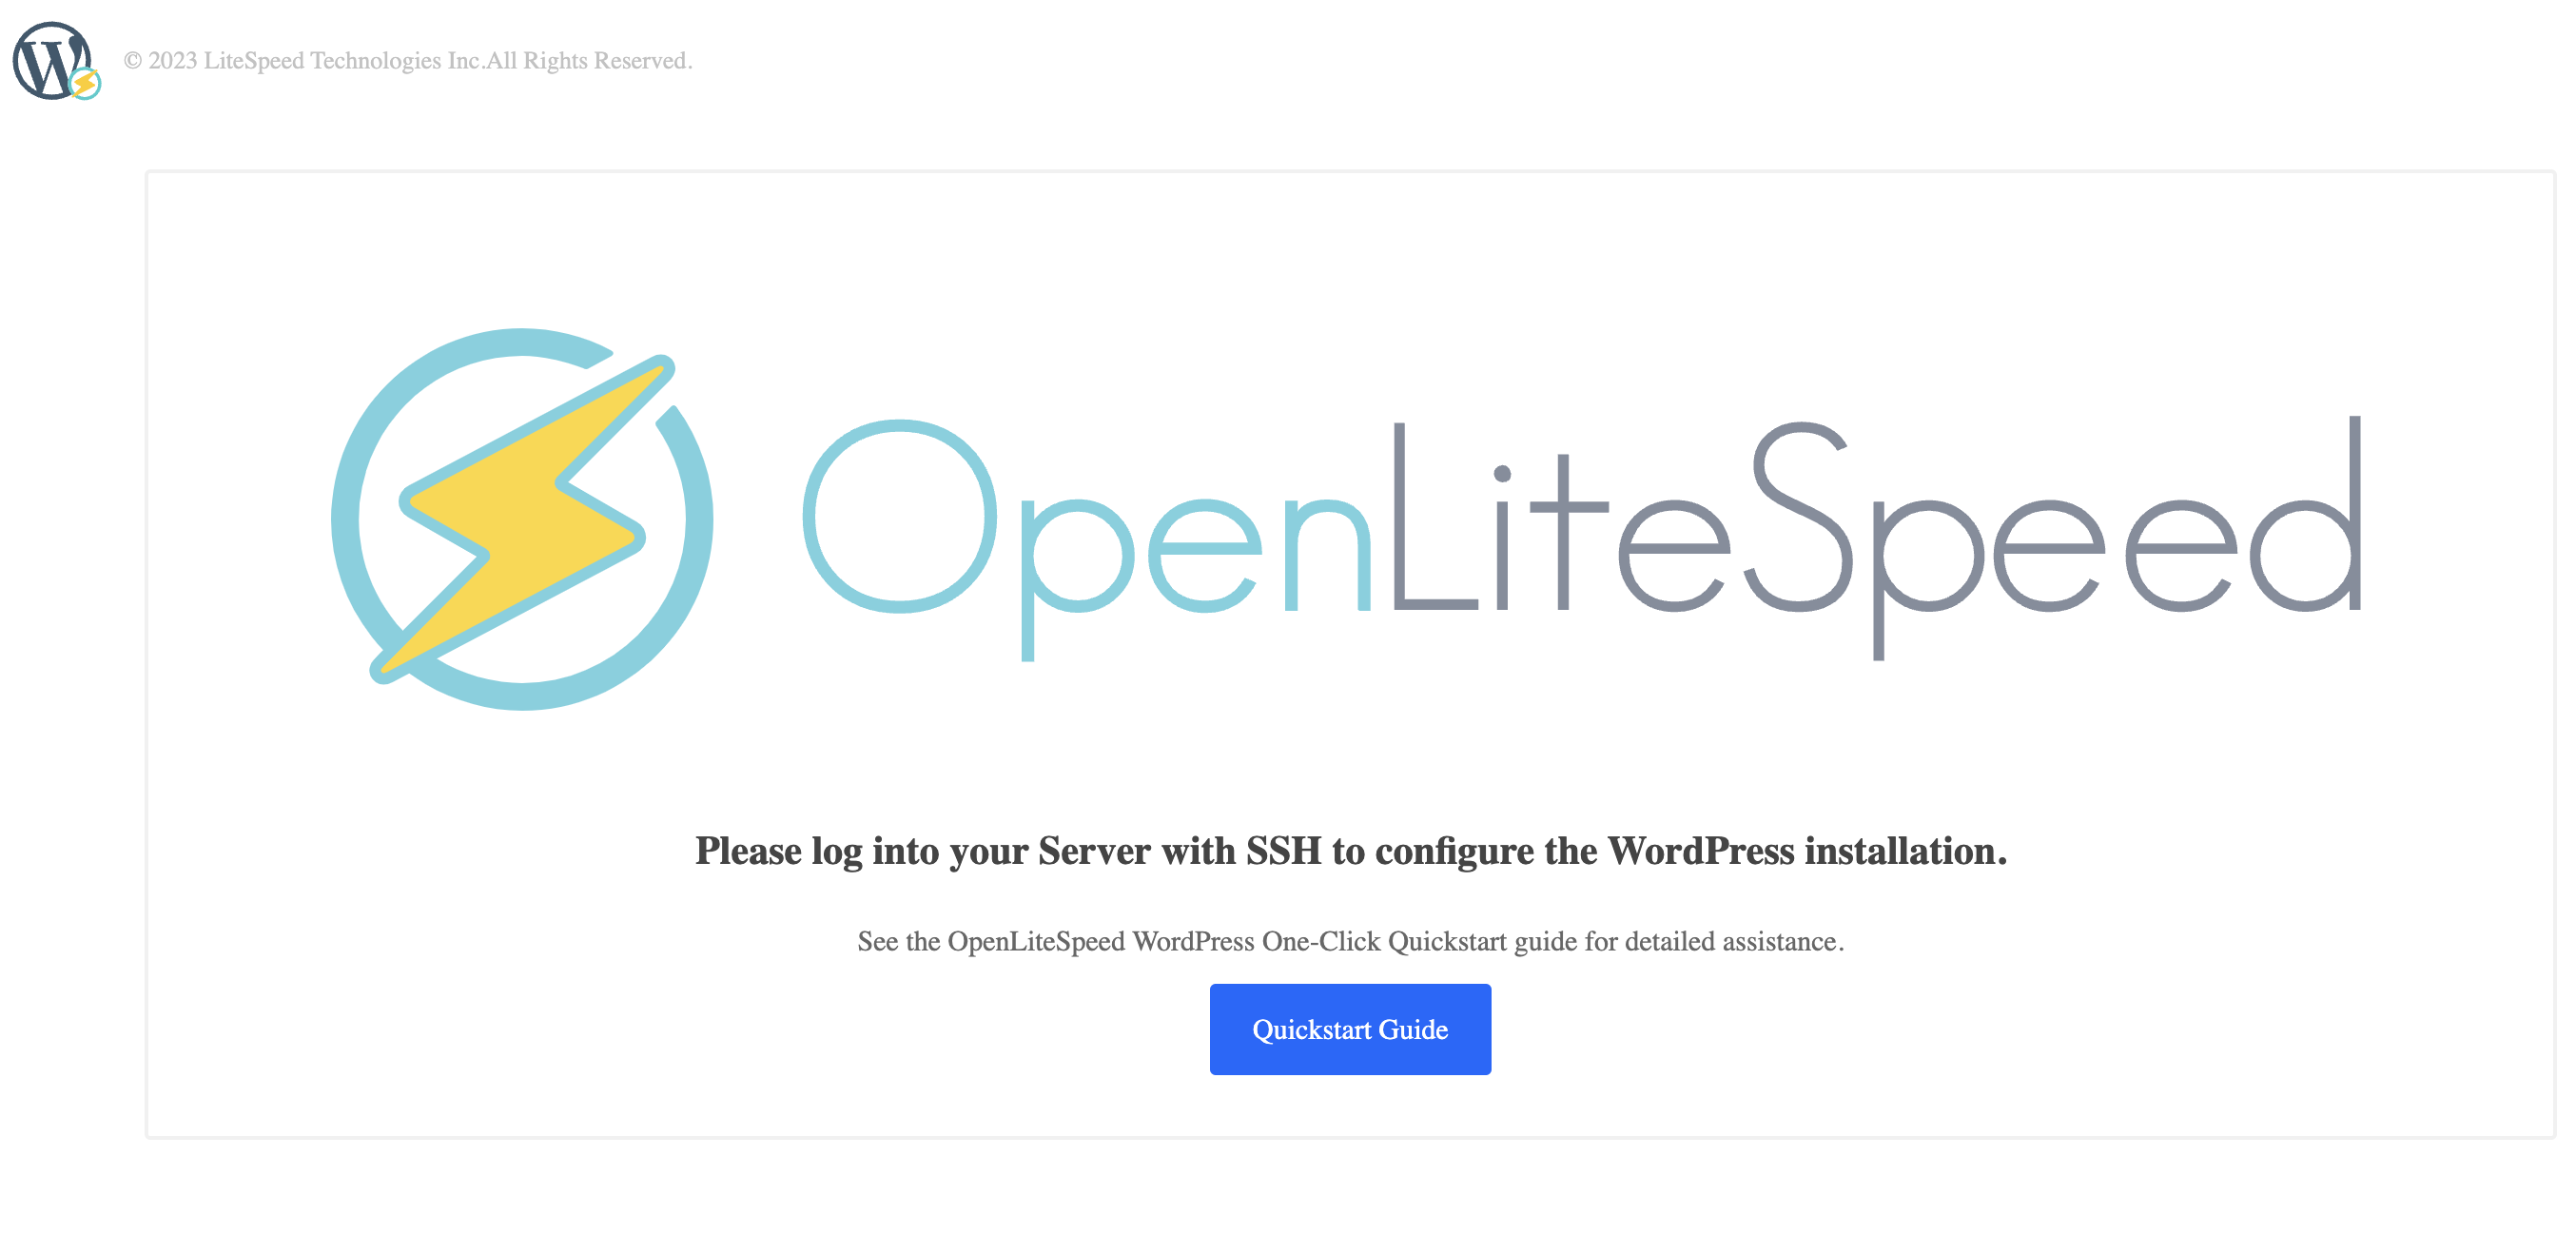Click the small lightning badge on WordPress logo
The width and height of the screenshot is (2576, 1235).
click(x=86, y=84)
